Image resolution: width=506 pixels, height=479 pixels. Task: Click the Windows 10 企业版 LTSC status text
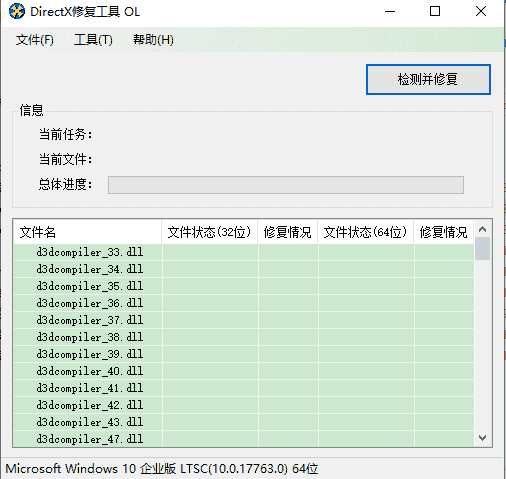click(x=162, y=469)
